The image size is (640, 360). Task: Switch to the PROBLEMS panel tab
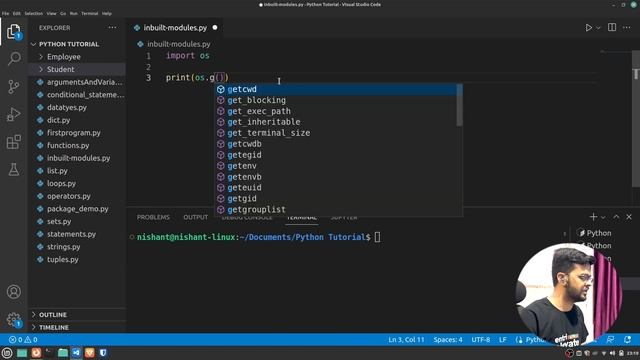[153, 217]
